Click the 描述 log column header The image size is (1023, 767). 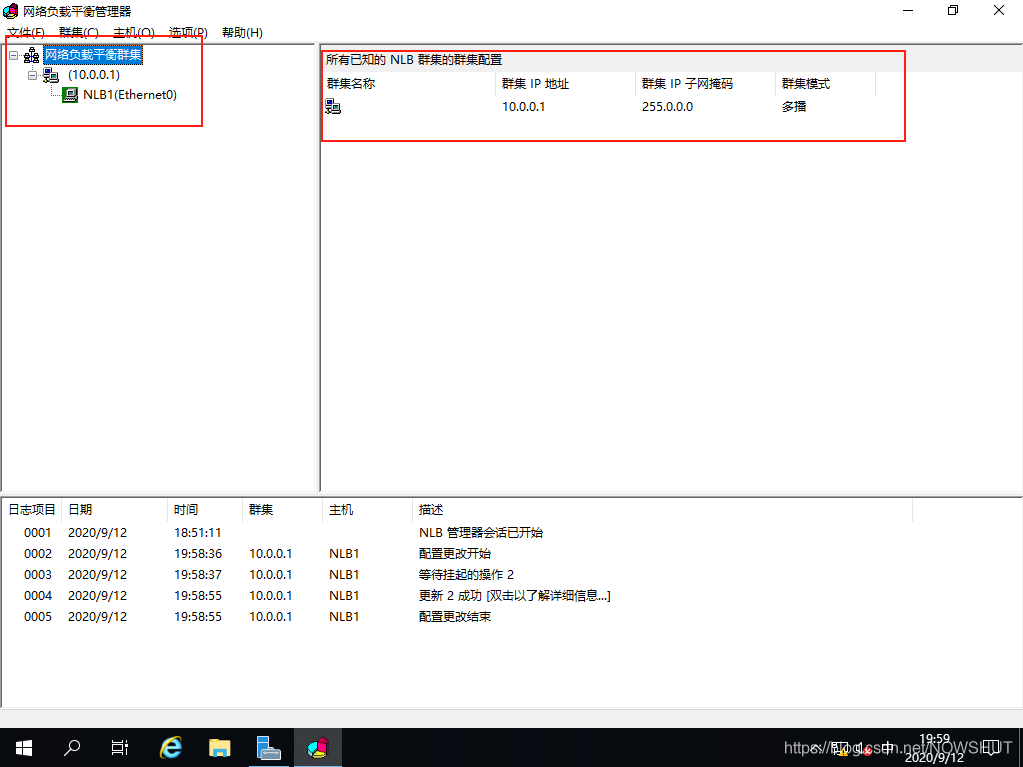point(431,510)
